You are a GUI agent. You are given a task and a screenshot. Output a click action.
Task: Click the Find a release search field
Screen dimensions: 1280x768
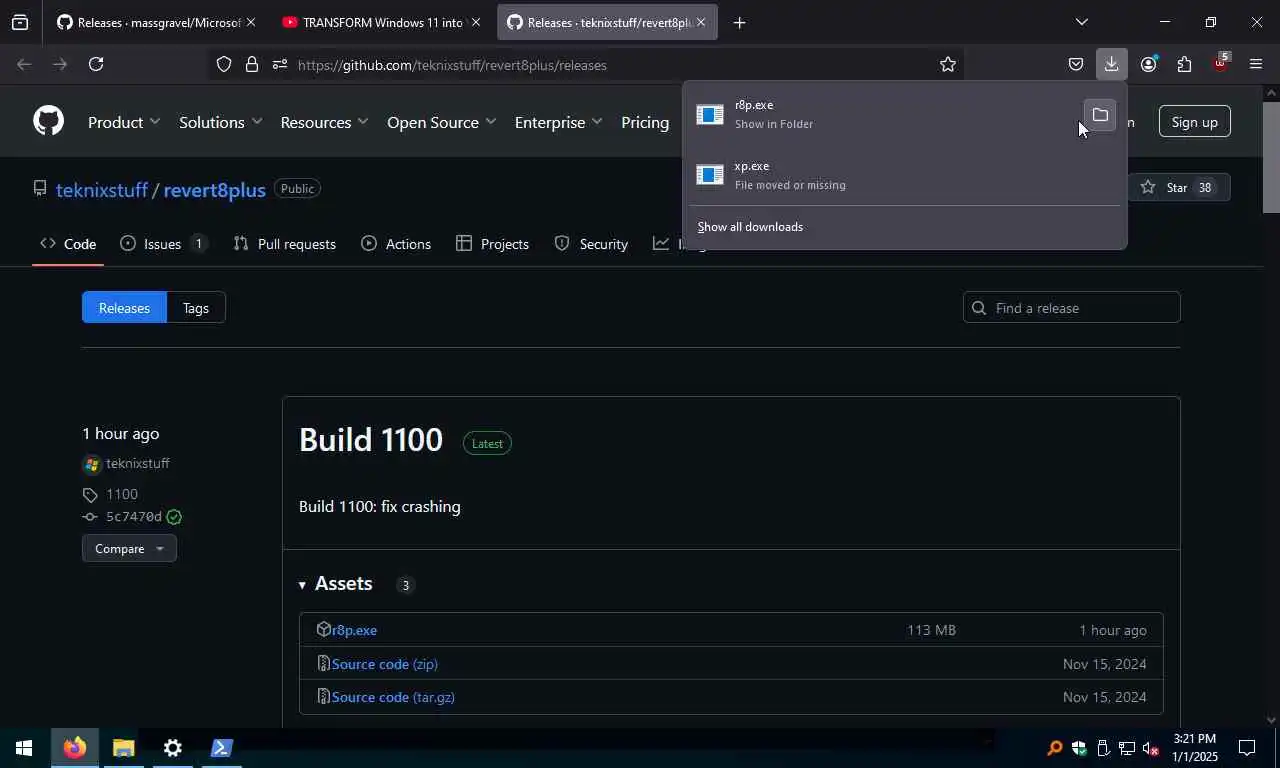click(1072, 308)
